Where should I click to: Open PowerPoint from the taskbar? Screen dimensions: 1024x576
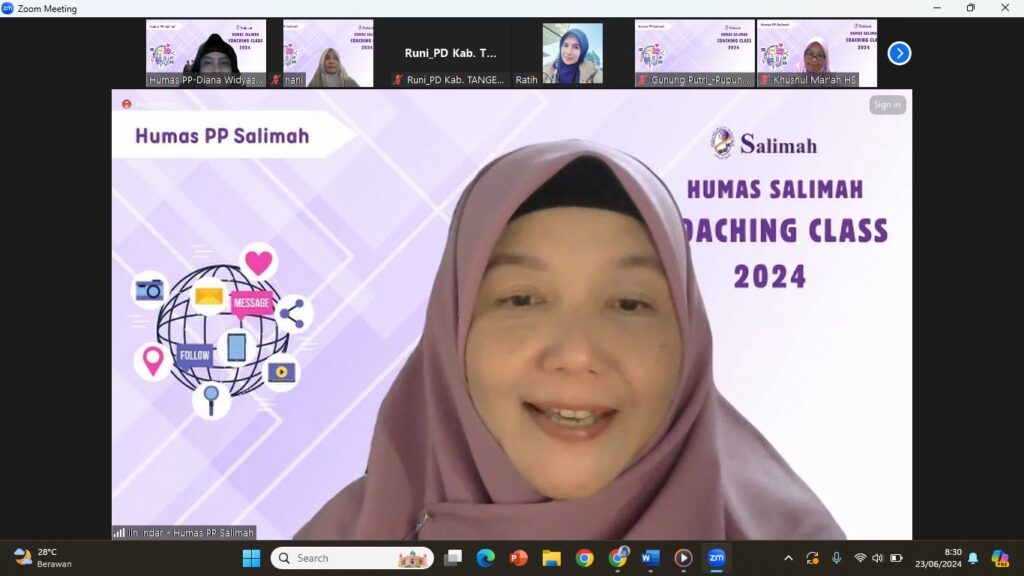(x=519, y=558)
